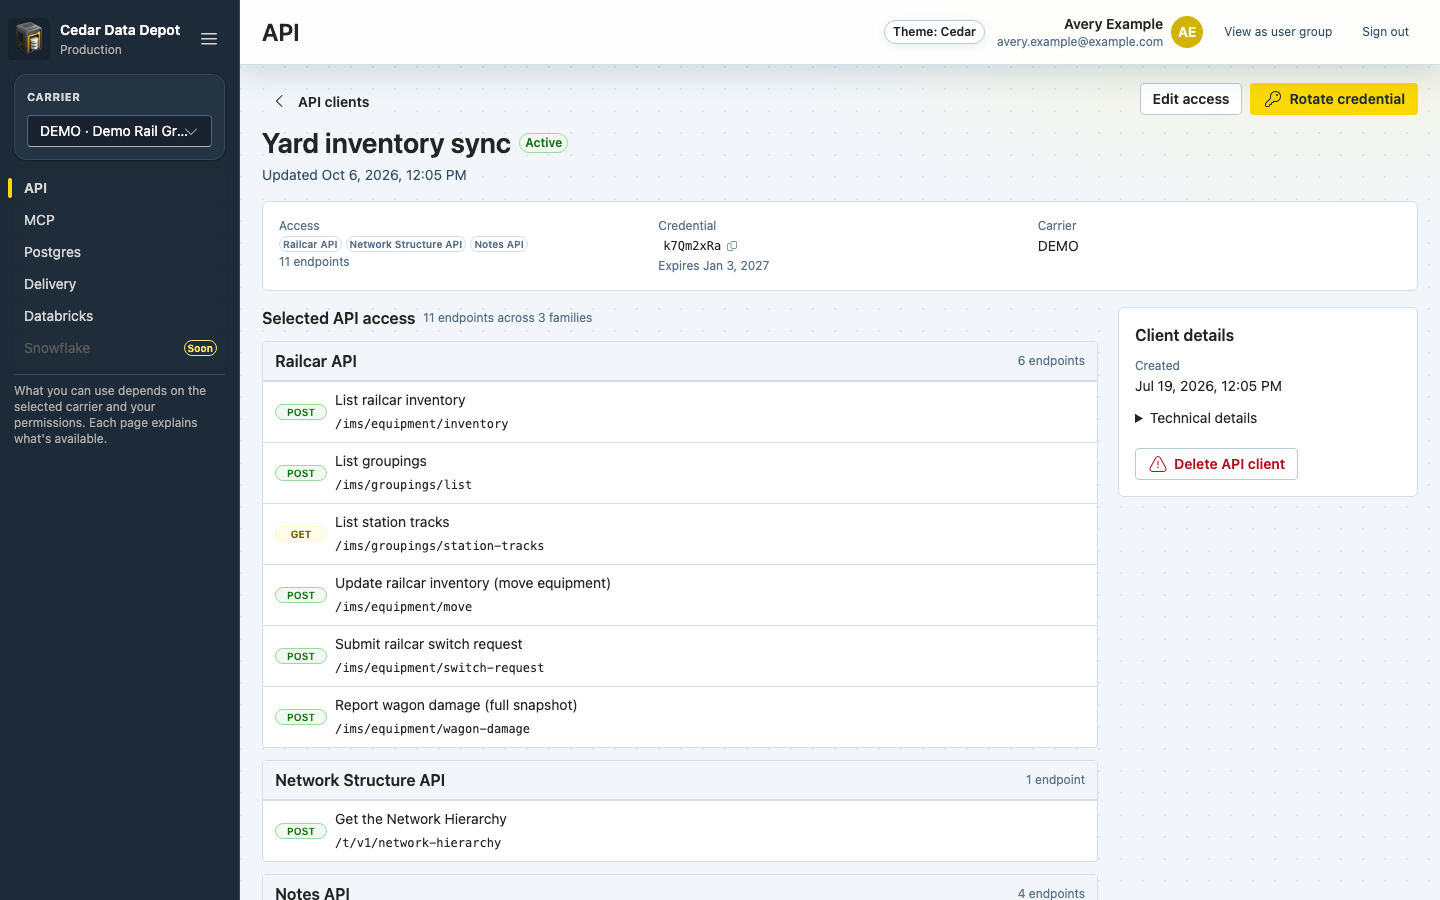Open the DEMO carrier dropdown

coord(119,131)
